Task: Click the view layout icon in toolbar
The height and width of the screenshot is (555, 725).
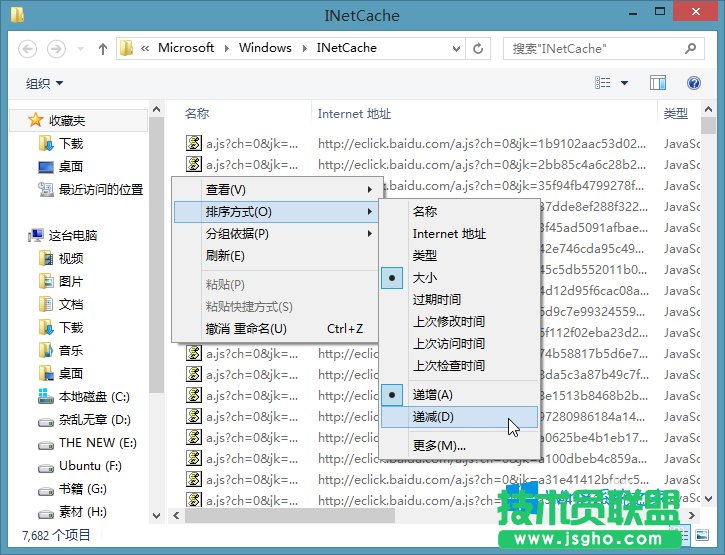Action: [x=602, y=83]
